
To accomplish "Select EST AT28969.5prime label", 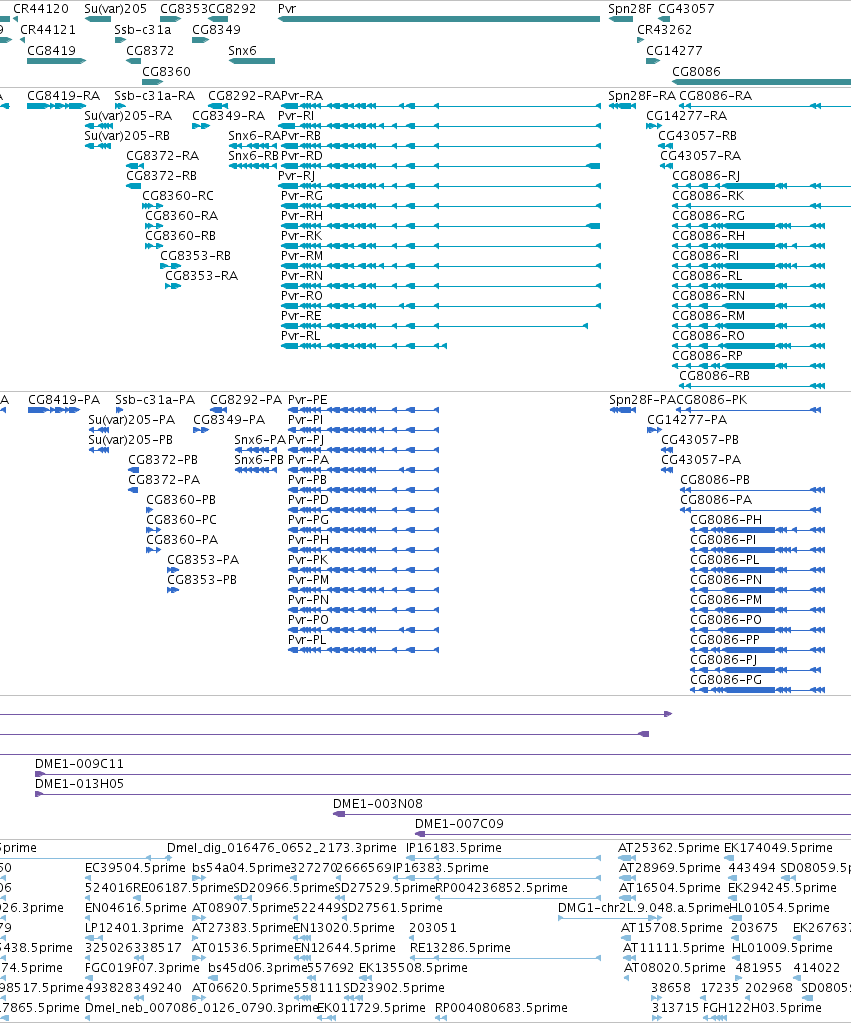I will point(670,868).
